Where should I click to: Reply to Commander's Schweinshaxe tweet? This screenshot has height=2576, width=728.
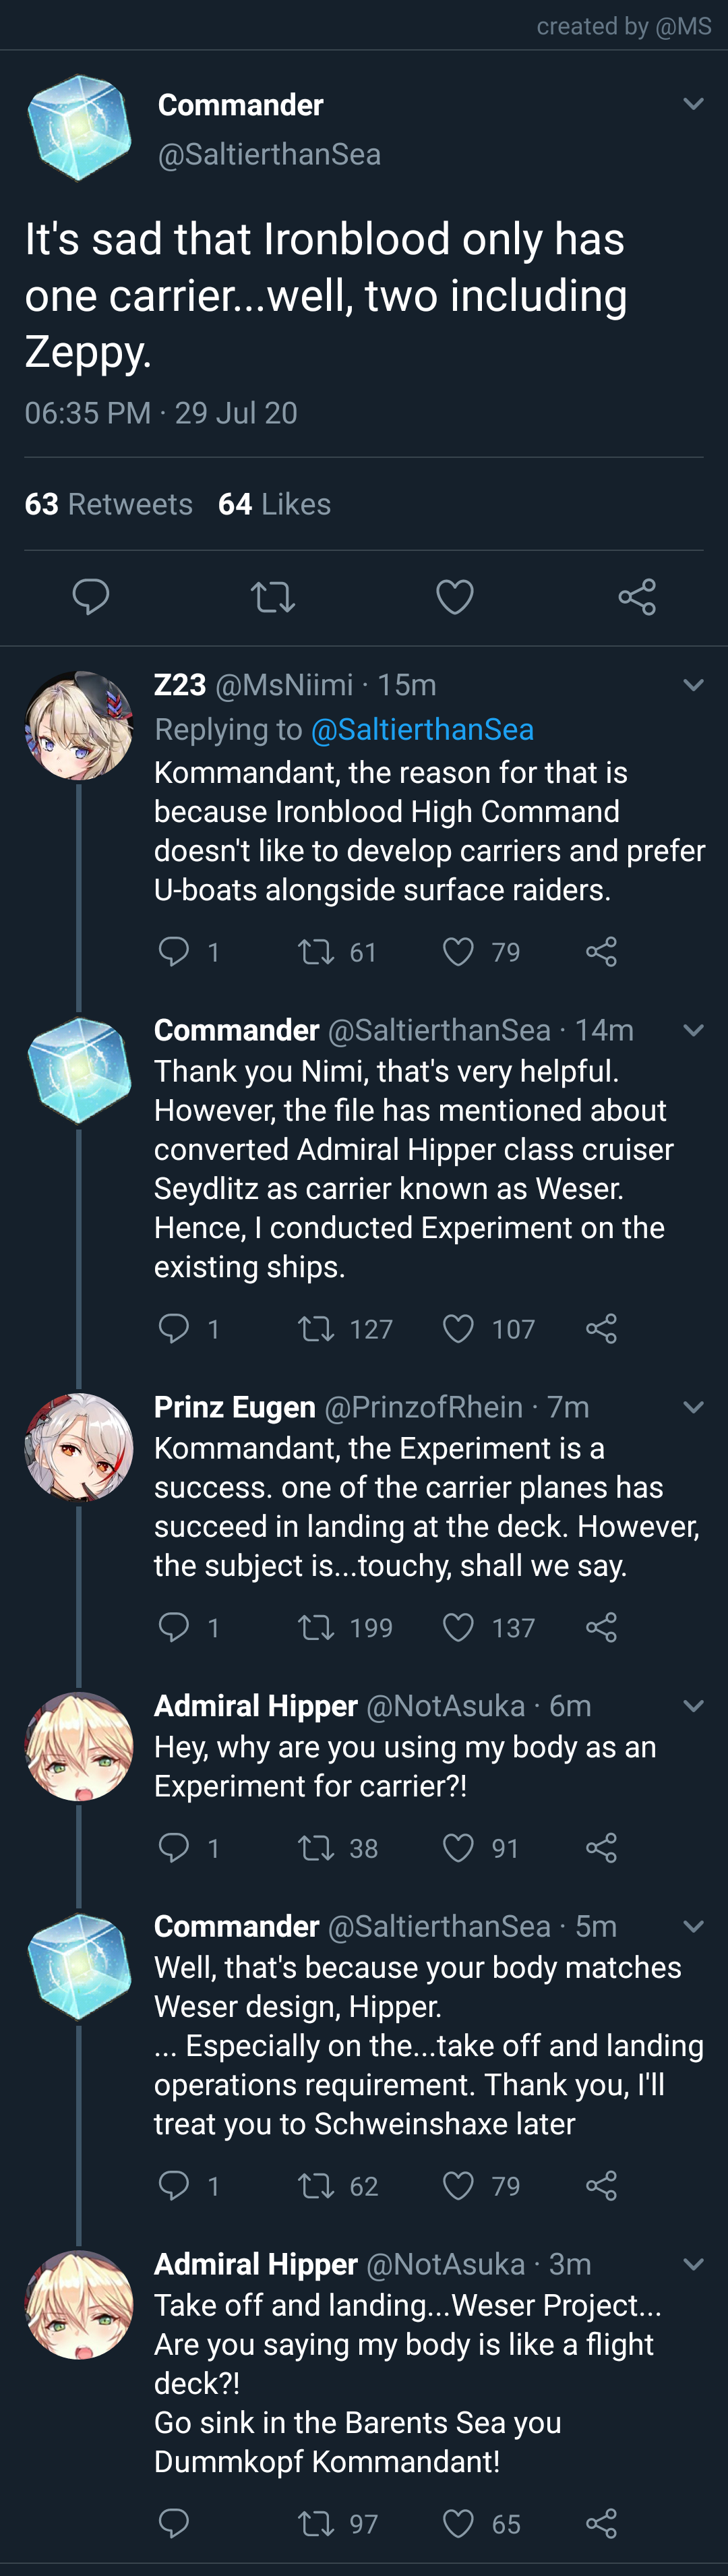[174, 2185]
